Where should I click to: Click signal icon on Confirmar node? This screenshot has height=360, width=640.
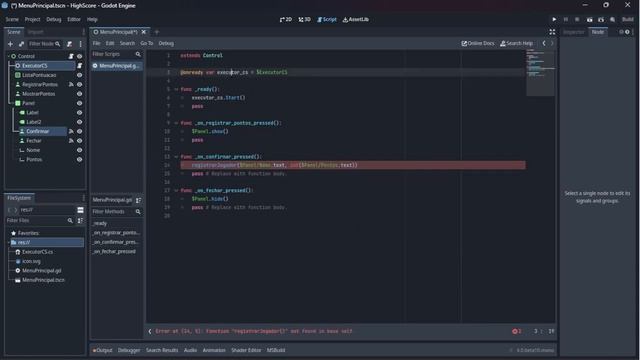coord(71,131)
